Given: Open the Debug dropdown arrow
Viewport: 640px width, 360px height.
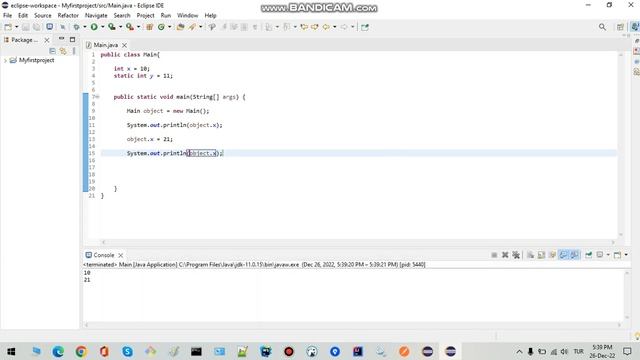Looking at the screenshot, I should click(84, 27).
